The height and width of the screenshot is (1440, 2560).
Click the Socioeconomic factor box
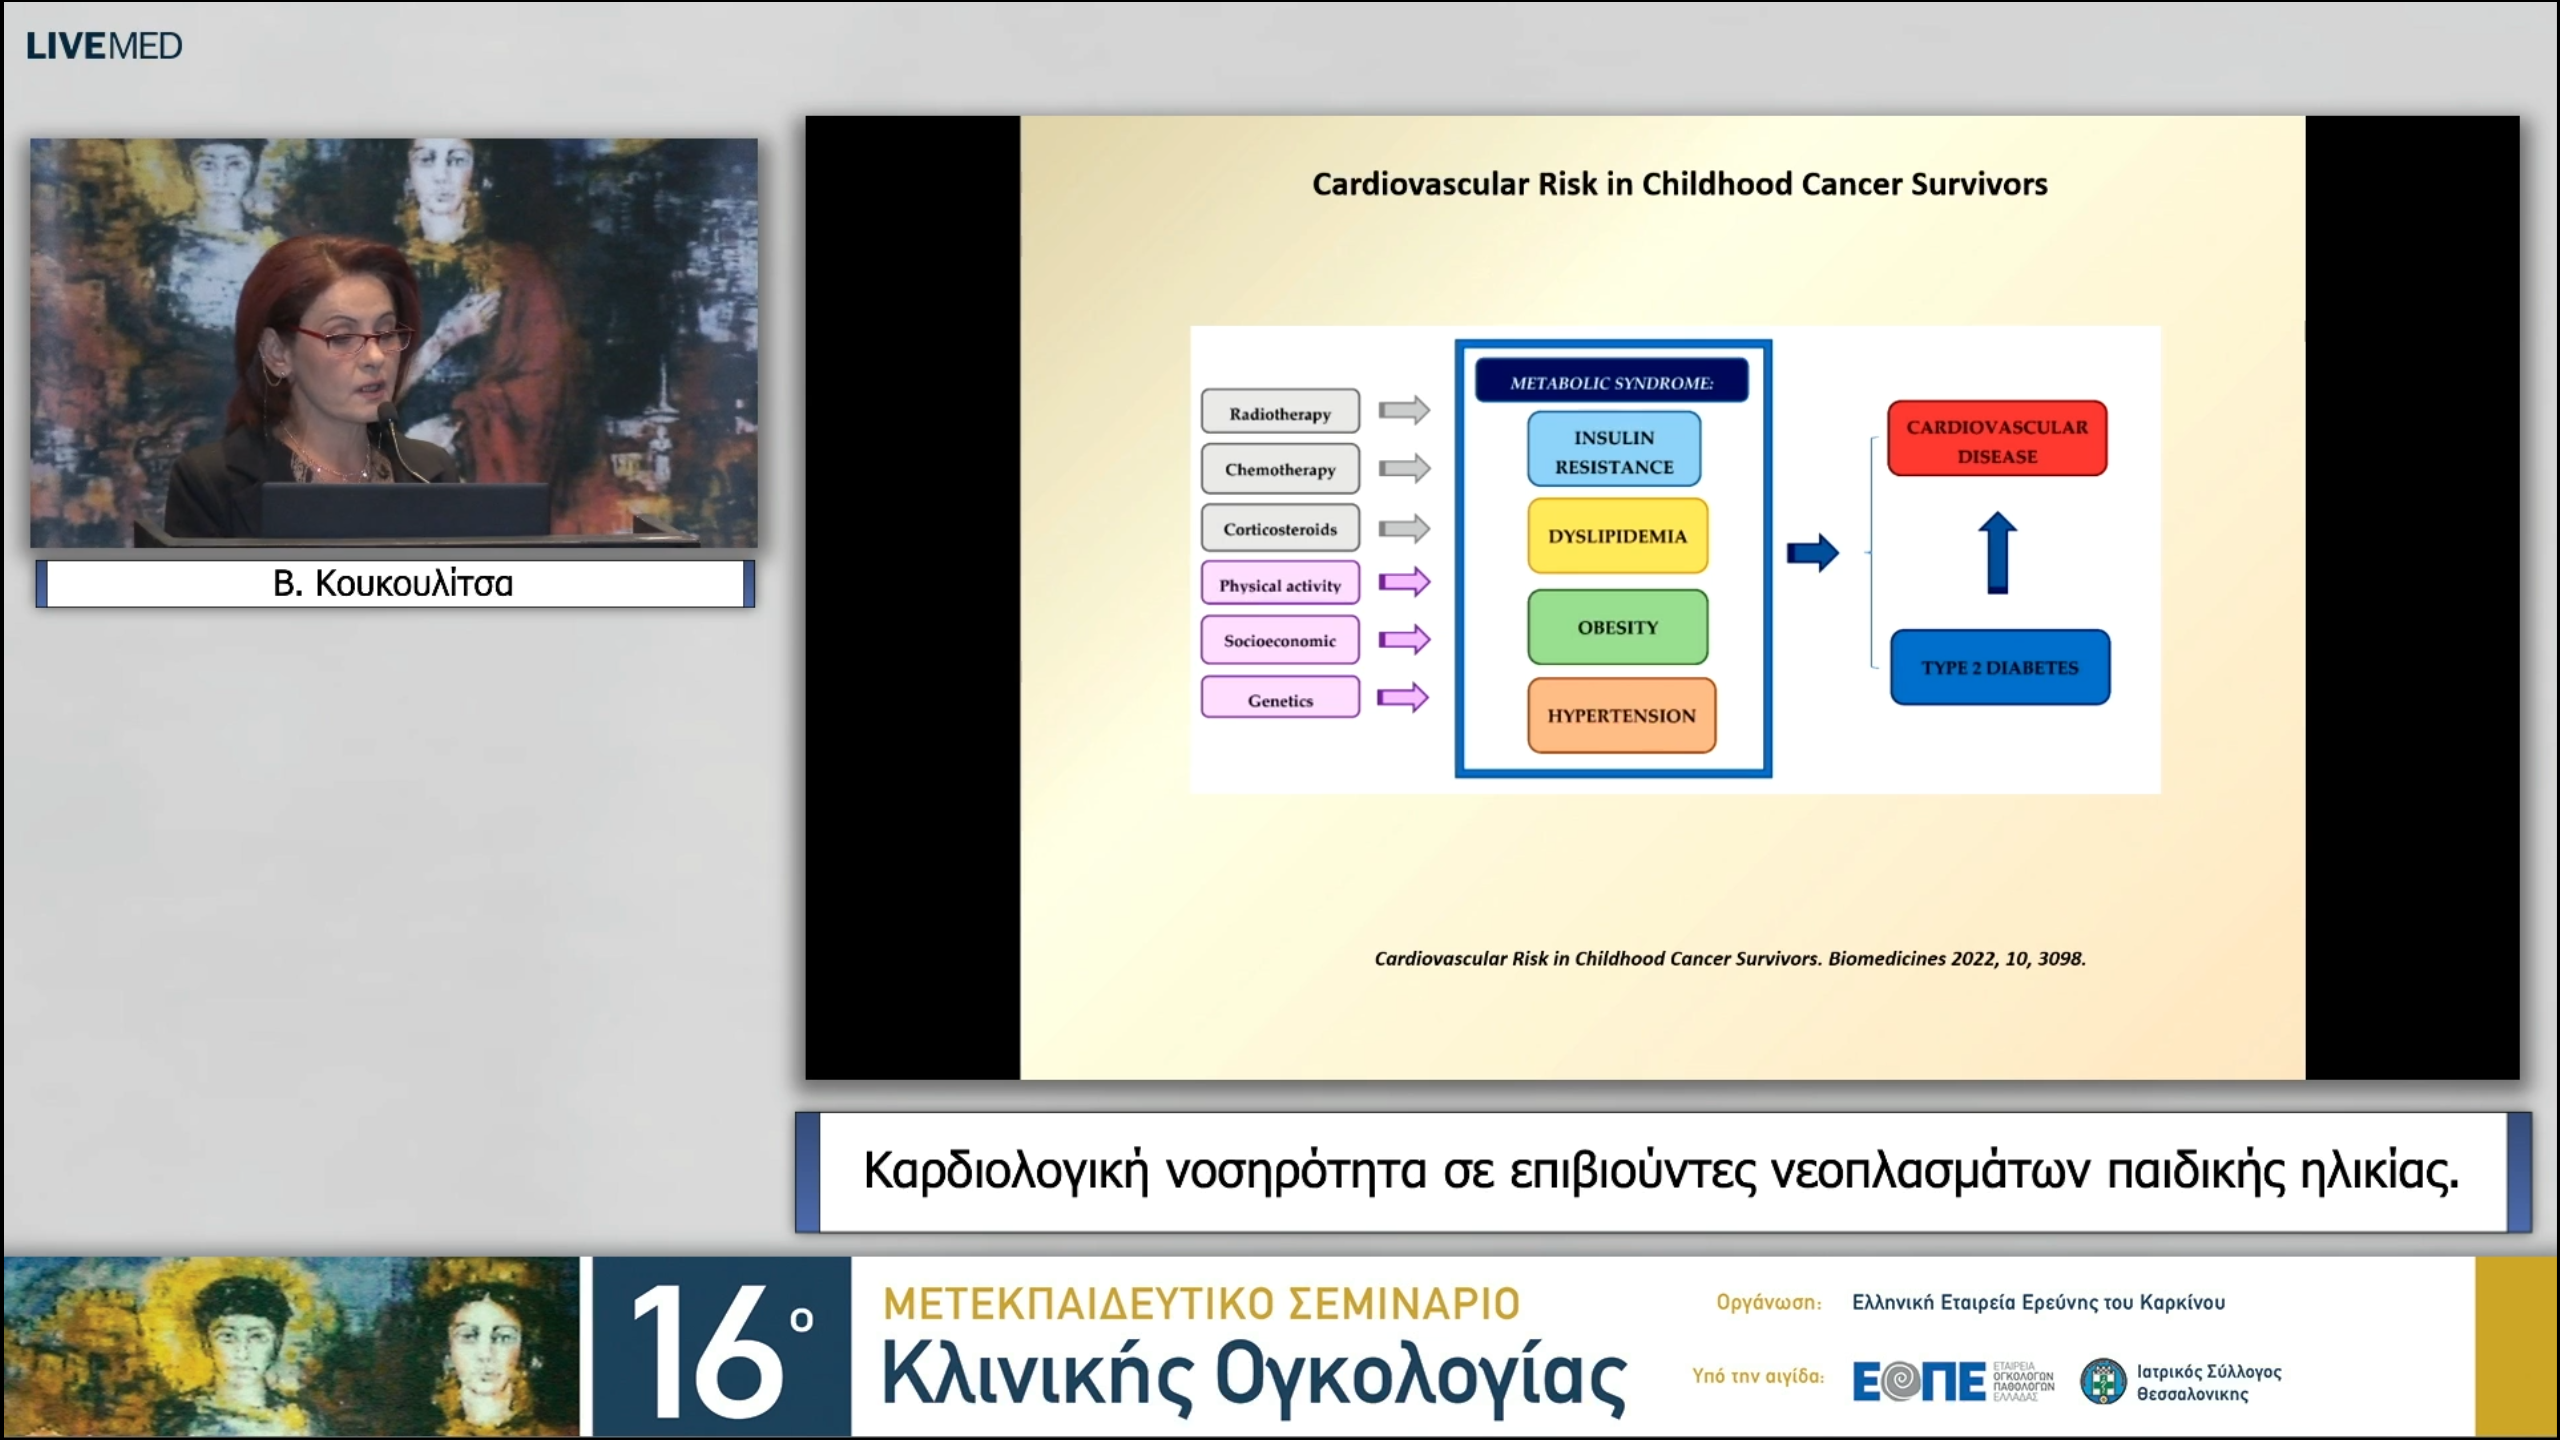coord(1280,640)
